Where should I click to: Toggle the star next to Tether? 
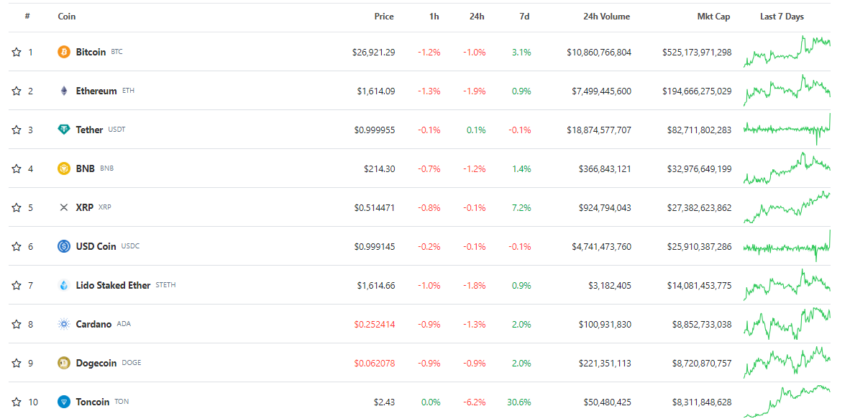pos(16,130)
